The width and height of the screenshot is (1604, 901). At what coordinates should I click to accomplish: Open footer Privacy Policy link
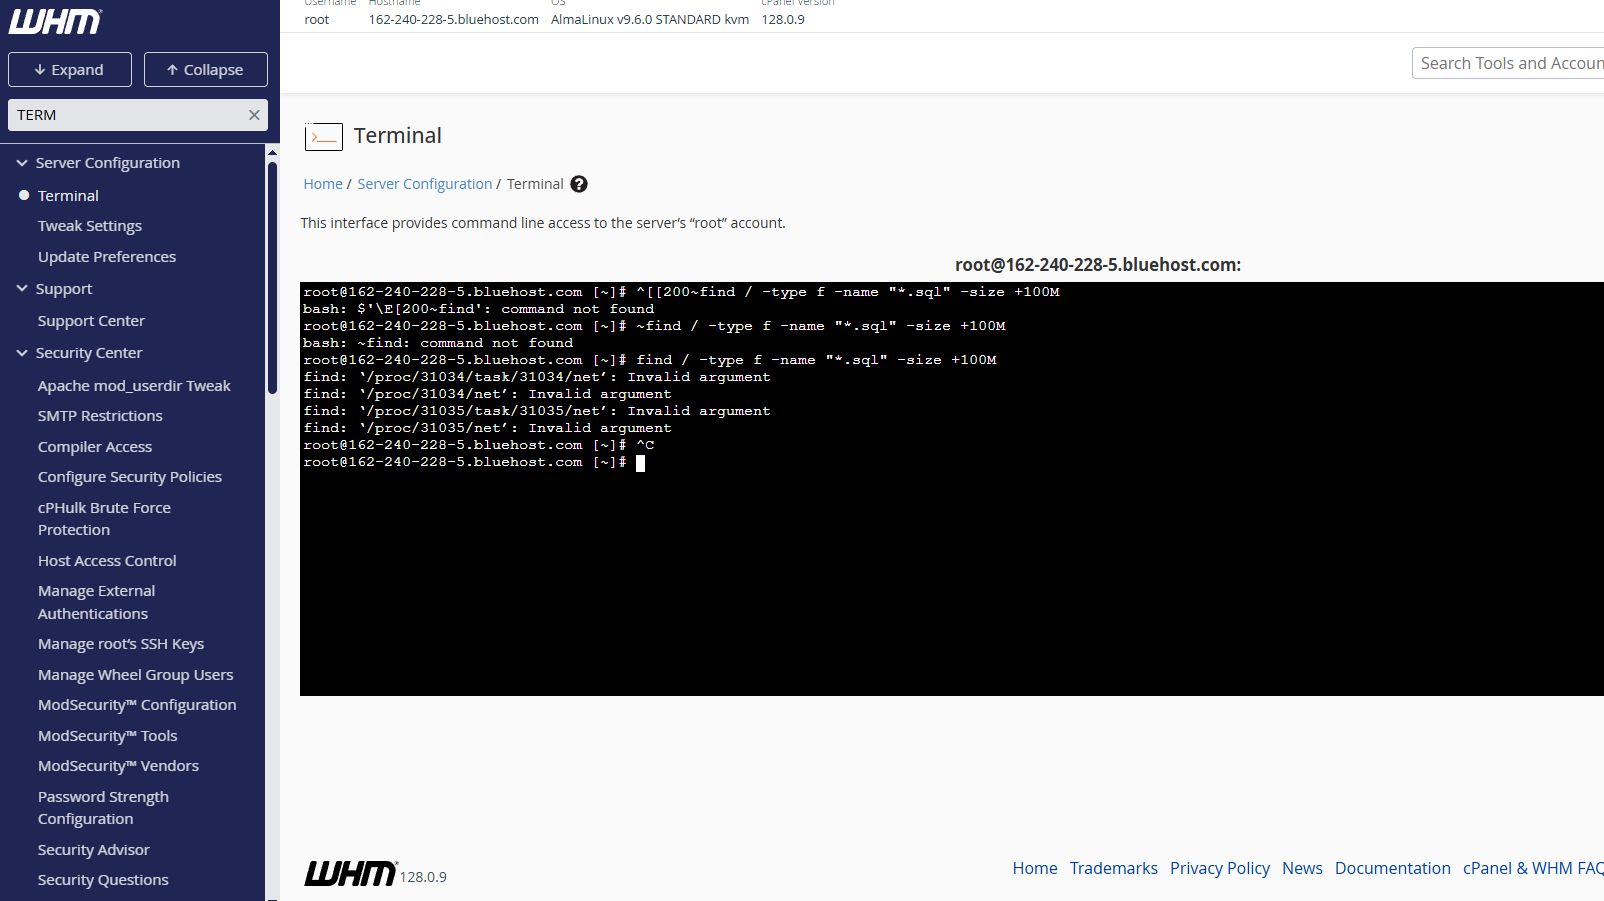[1220, 868]
